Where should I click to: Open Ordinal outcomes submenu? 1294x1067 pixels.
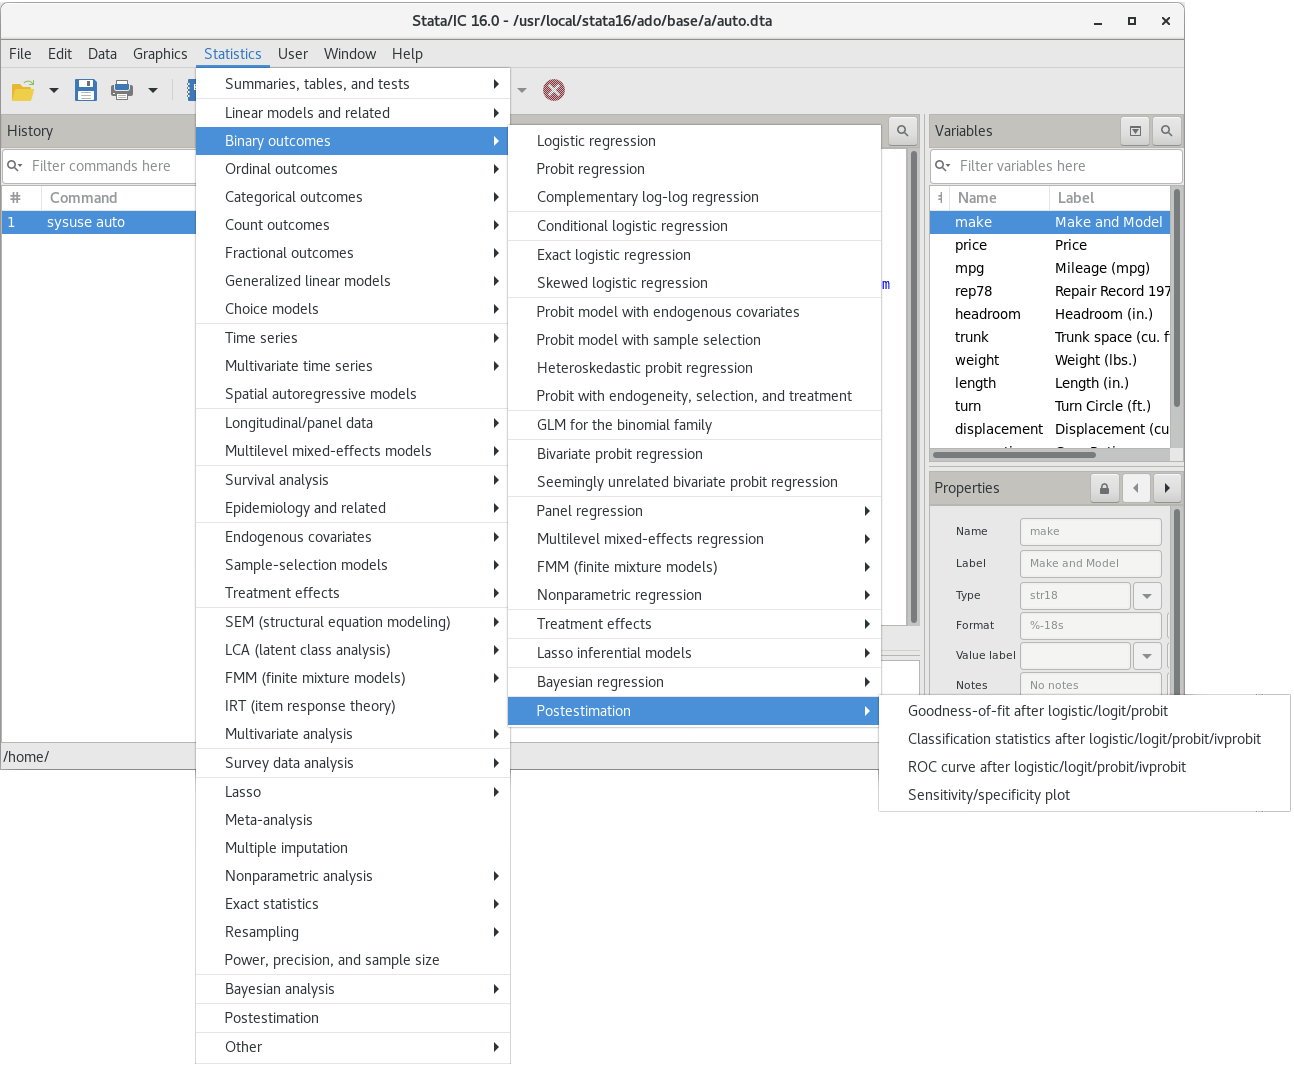[x=352, y=169]
